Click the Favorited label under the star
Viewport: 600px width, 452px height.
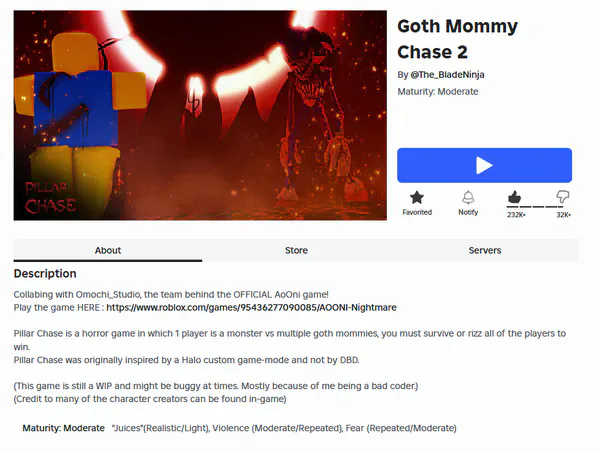coord(417,212)
